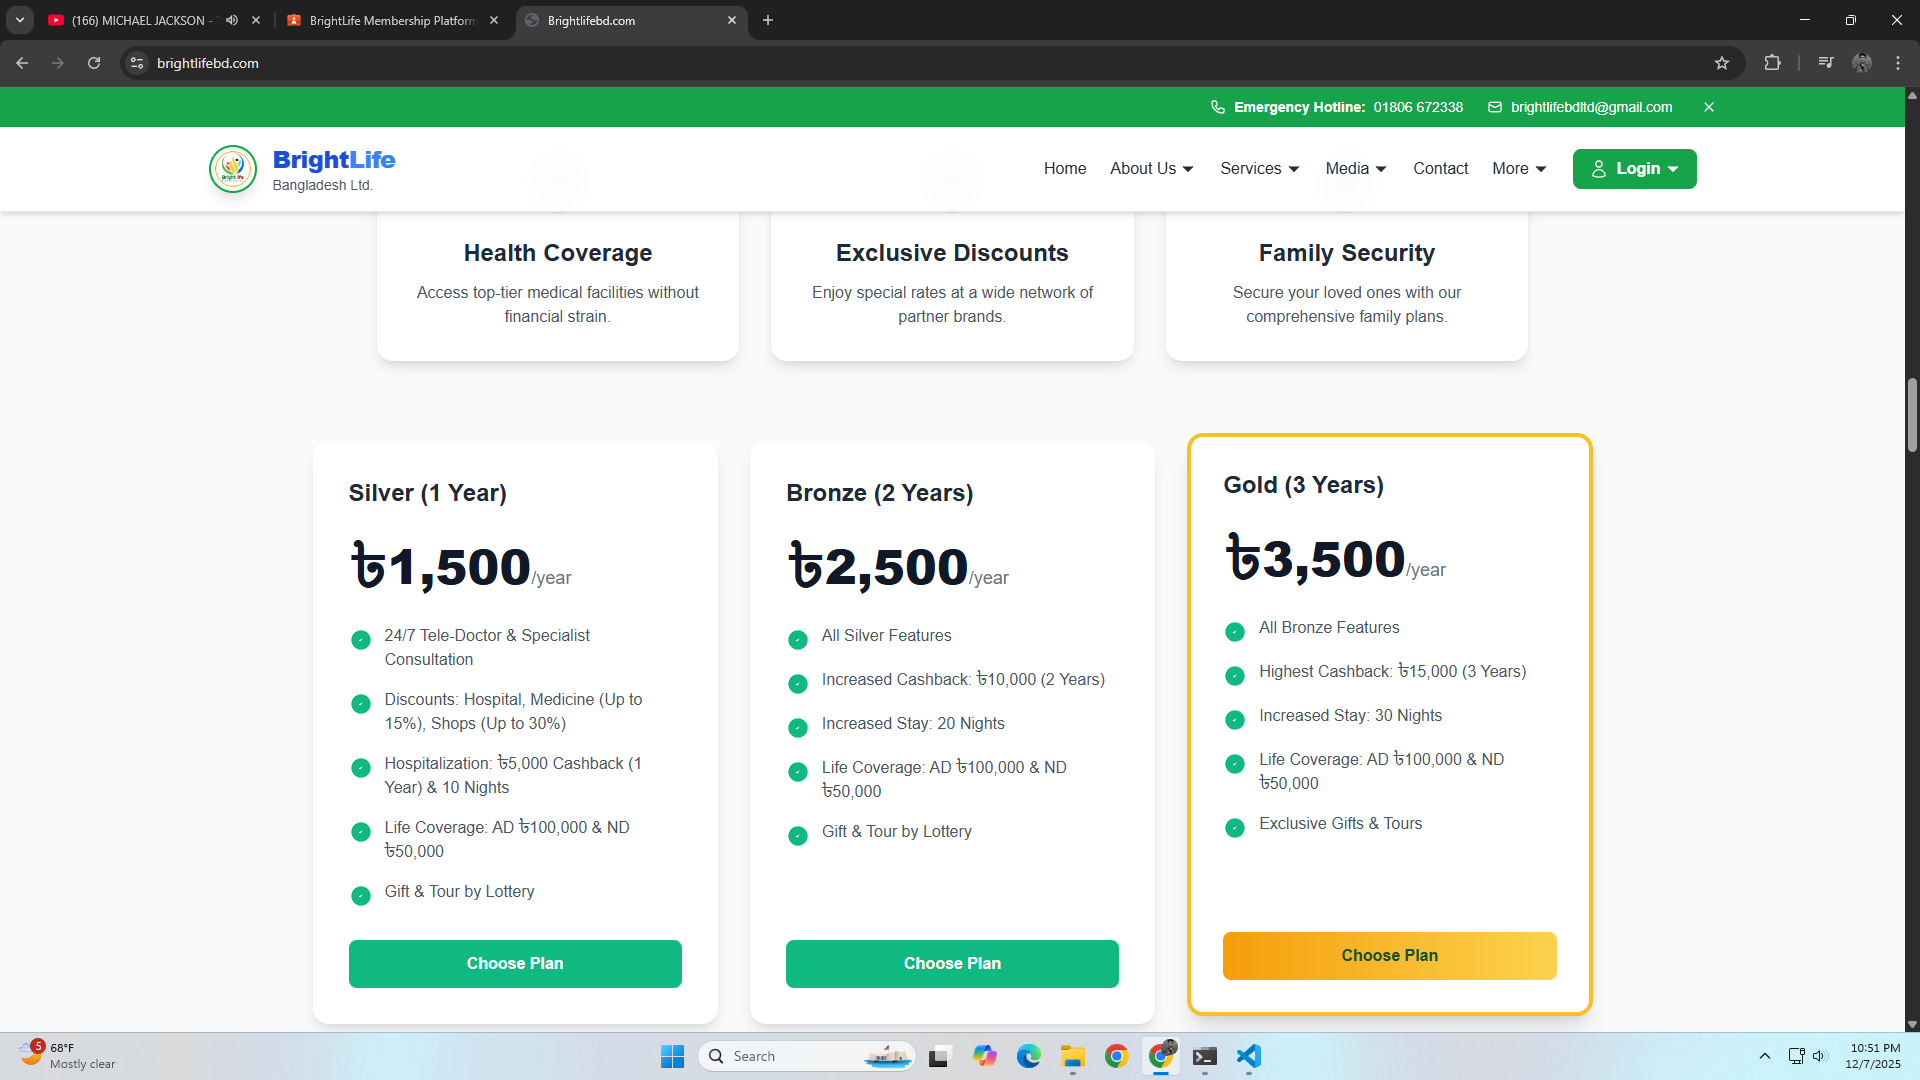The image size is (1920, 1080).
Task: Reload the current page
Action: [94, 63]
